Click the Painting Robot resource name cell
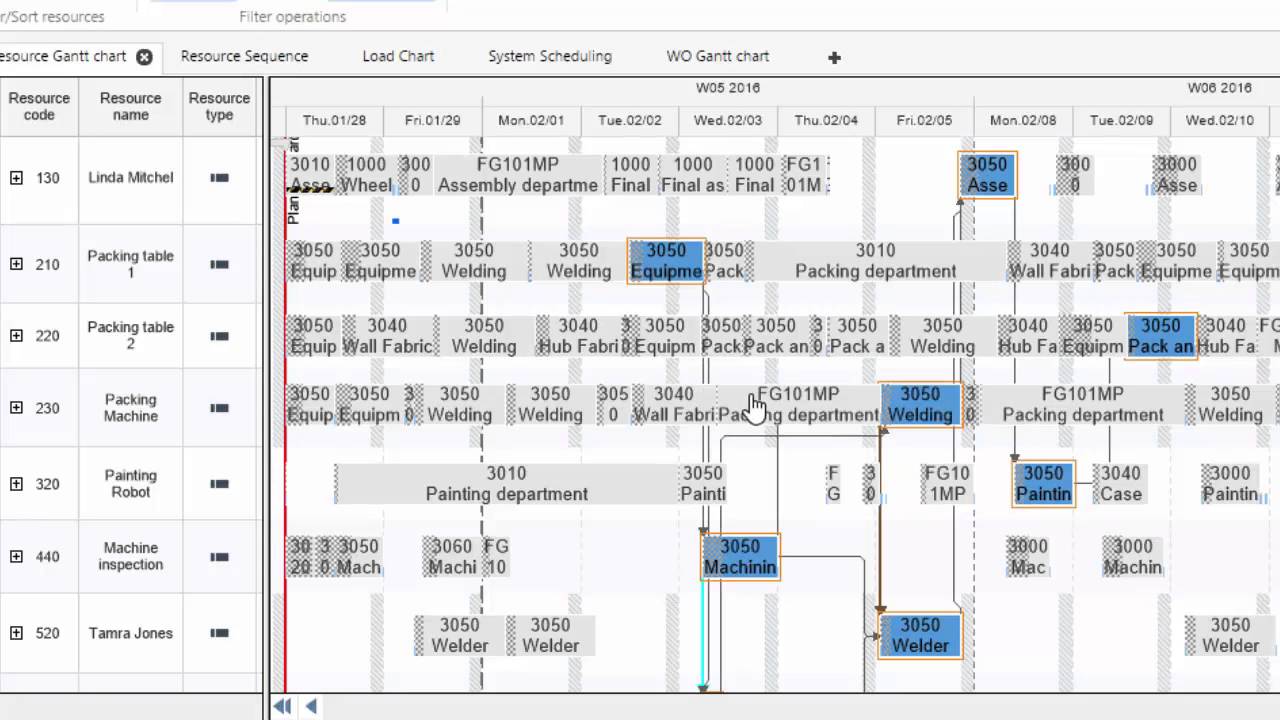Image resolution: width=1280 pixels, height=720 pixels. point(130,484)
